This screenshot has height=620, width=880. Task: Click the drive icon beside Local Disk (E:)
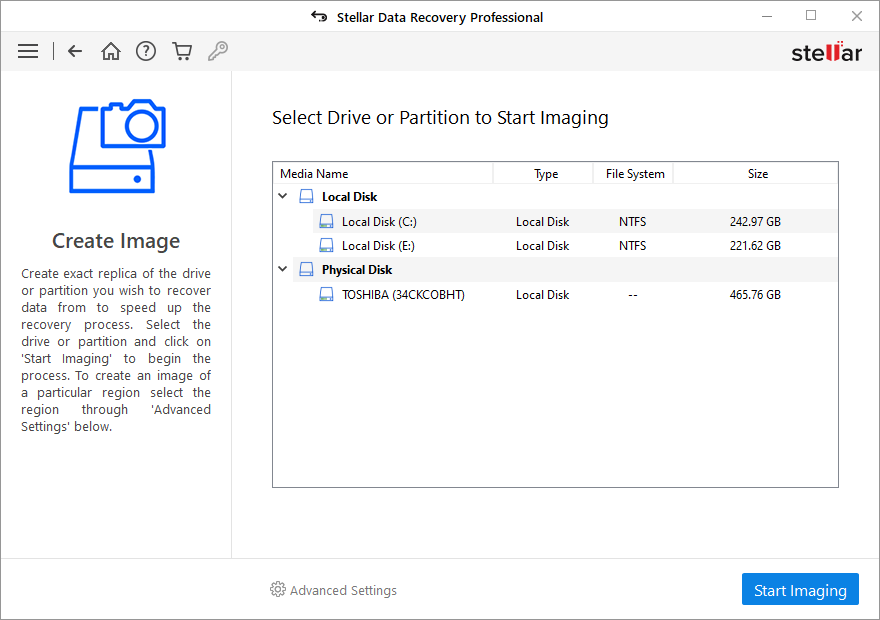point(326,246)
